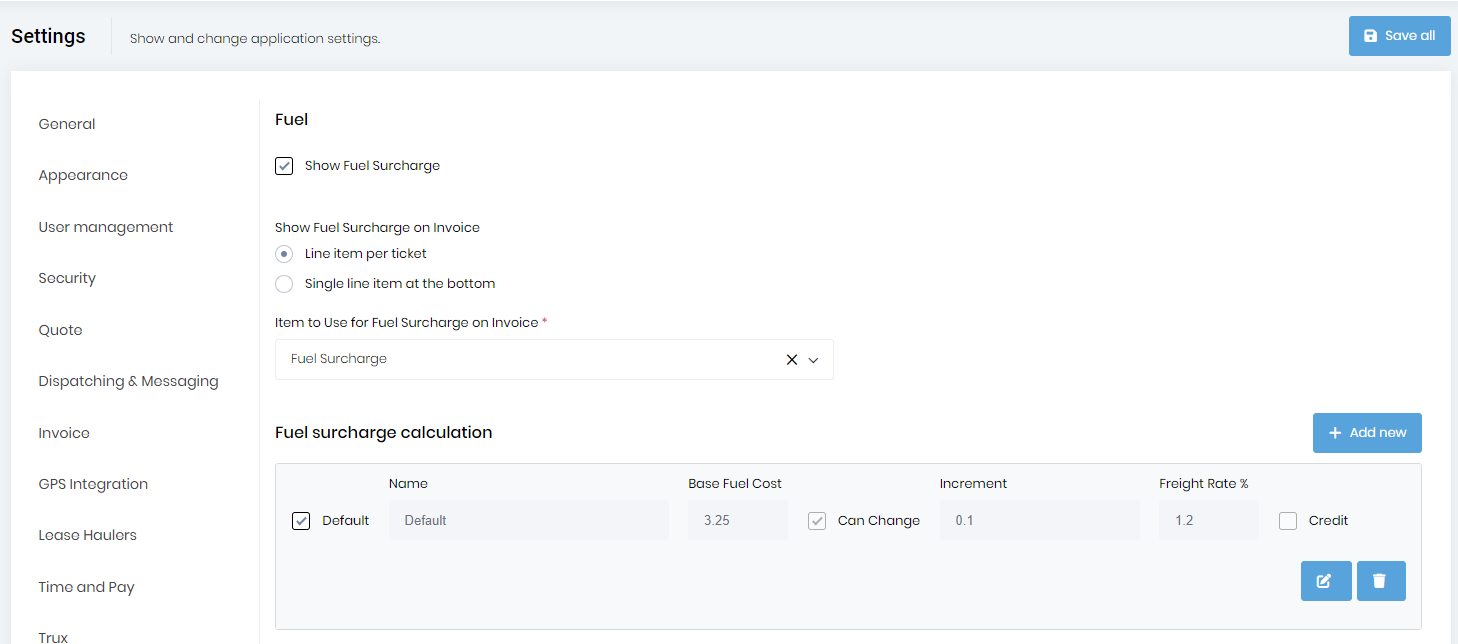Uncheck the Default calculation checkbox
Image resolution: width=1458 pixels, height=644 pixels.
click(x=301, y=520)
